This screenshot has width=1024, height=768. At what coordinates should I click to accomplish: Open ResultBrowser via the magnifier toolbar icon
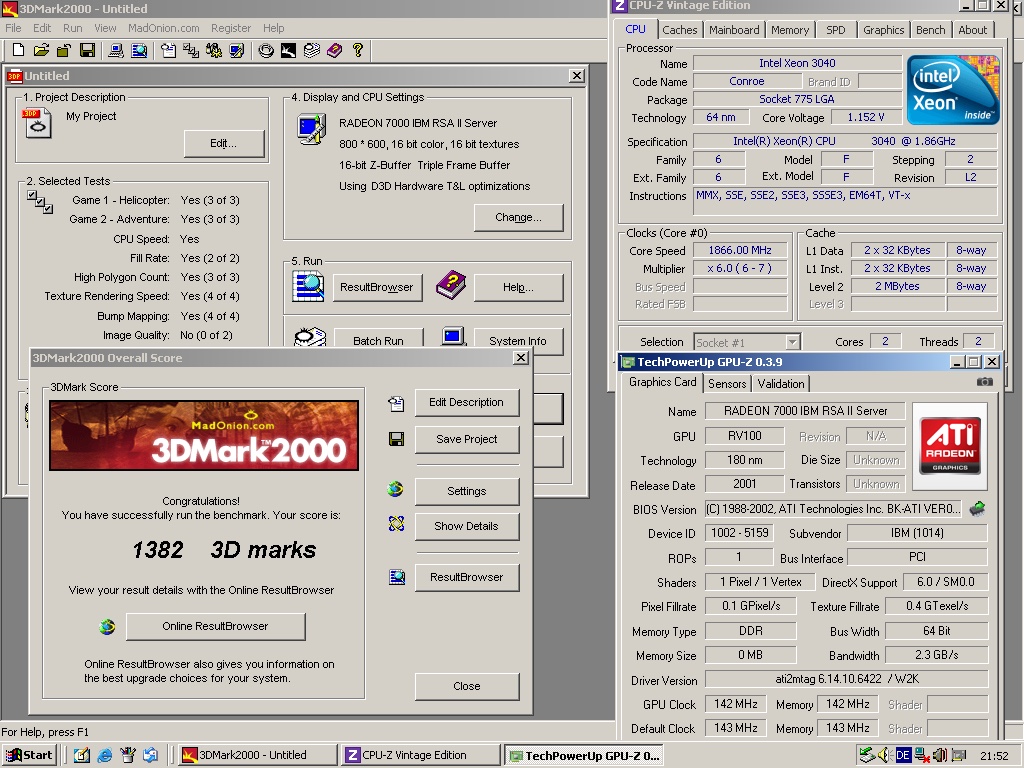(x=139, y=50)
